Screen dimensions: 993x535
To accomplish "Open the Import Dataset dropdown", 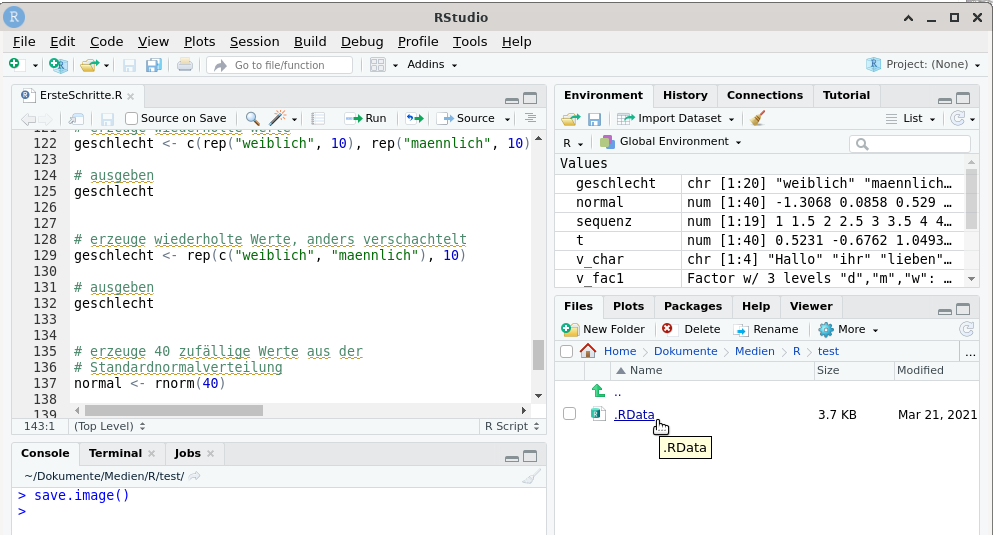I will coord(676,118).
